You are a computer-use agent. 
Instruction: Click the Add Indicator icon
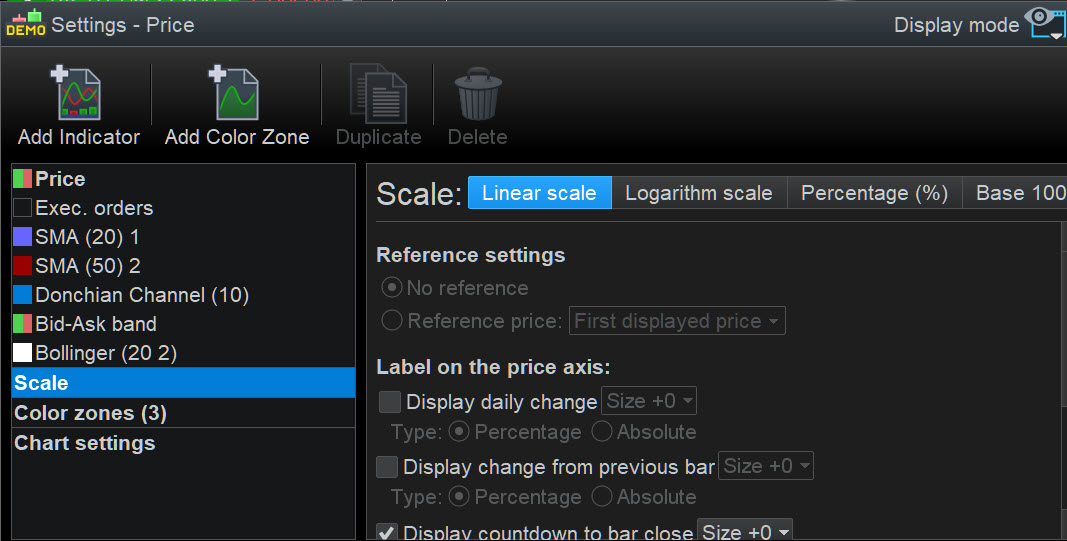(x=78, y=95)
